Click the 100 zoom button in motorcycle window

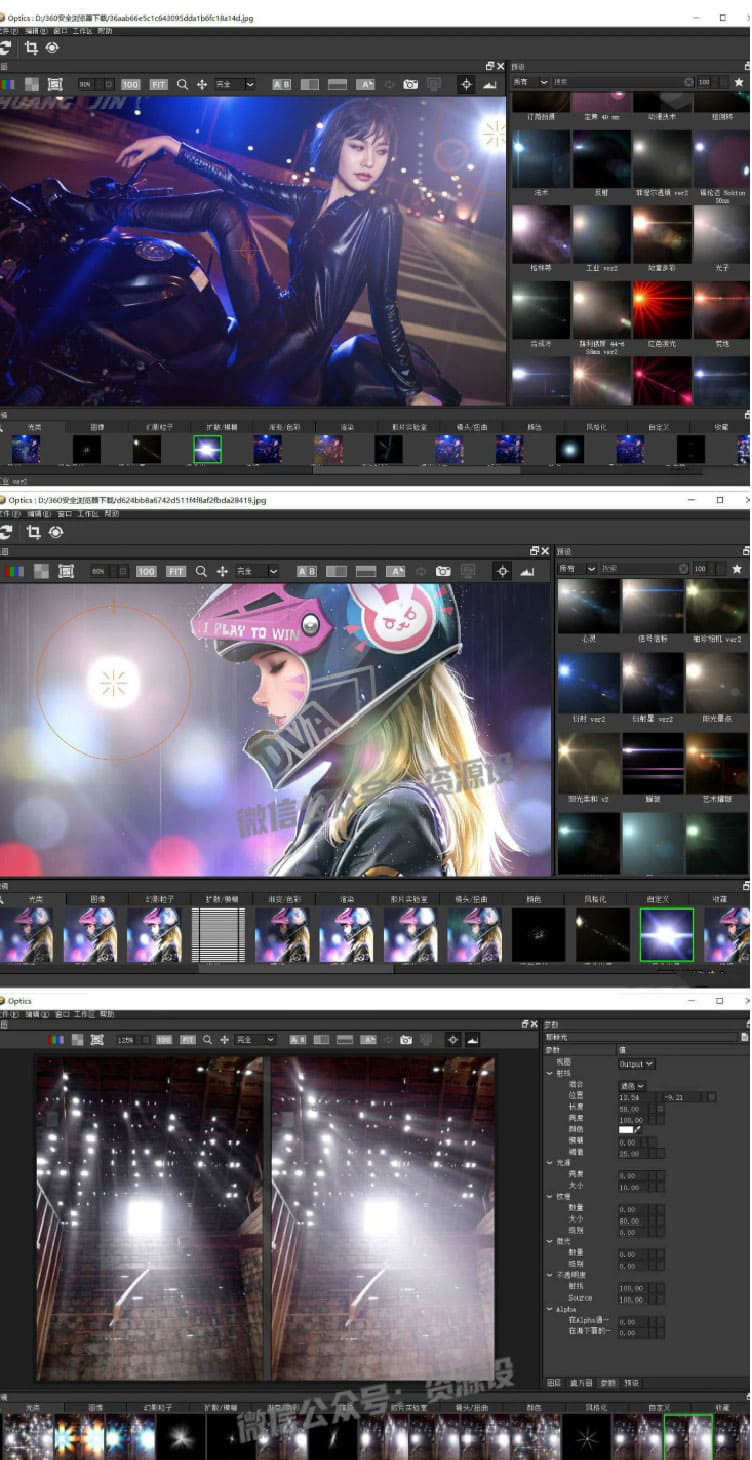tap(130, 85)
